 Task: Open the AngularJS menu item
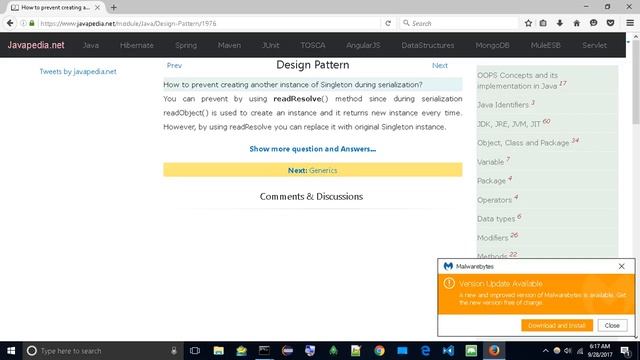[x=363, y=45]
